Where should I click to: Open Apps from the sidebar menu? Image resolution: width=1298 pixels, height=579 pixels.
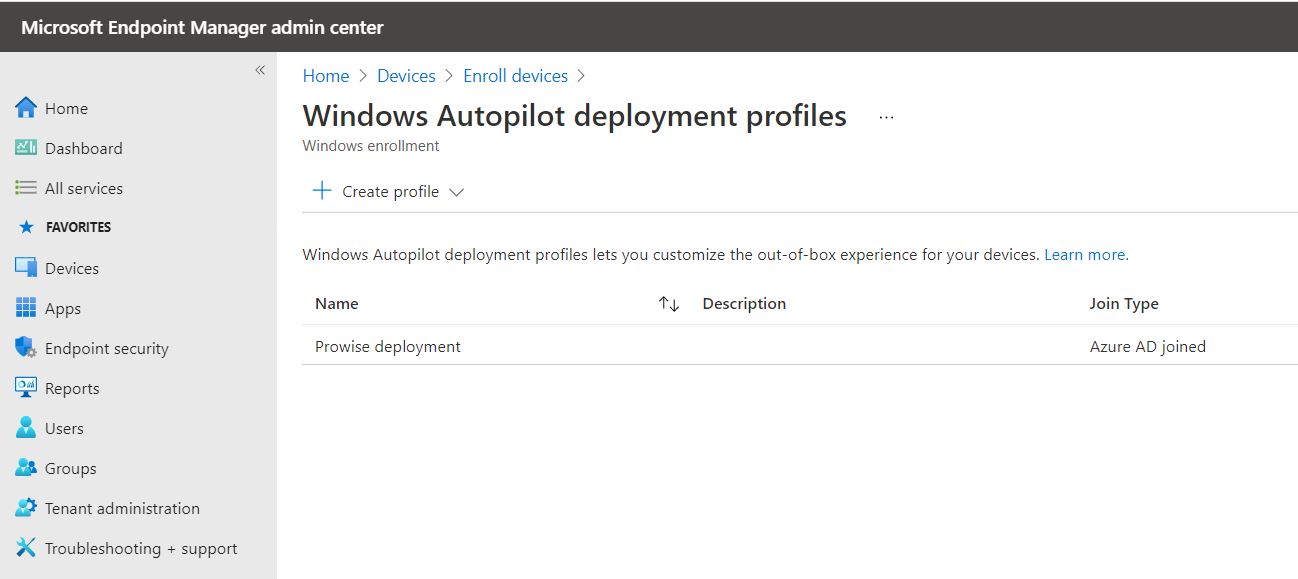[63, 309]
